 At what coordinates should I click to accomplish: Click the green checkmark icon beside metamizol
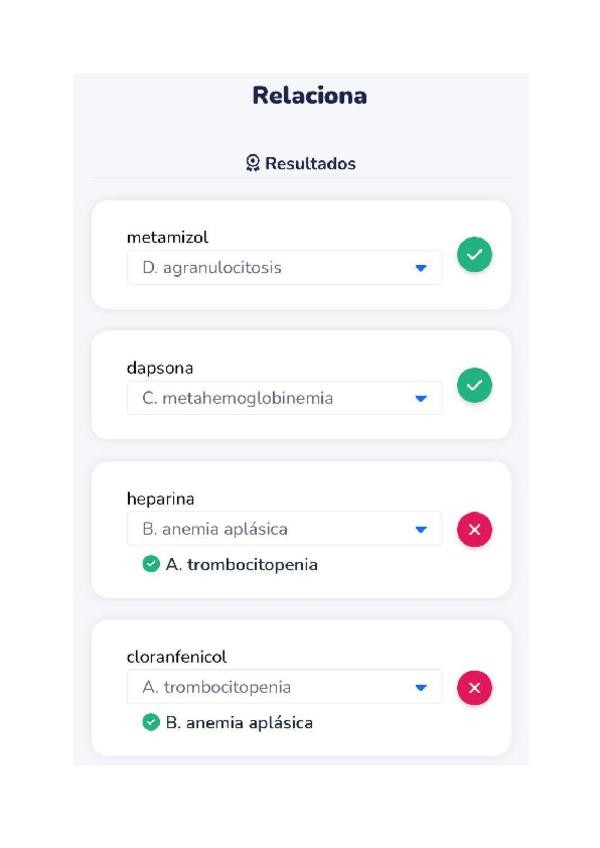(x=474, y=255)
